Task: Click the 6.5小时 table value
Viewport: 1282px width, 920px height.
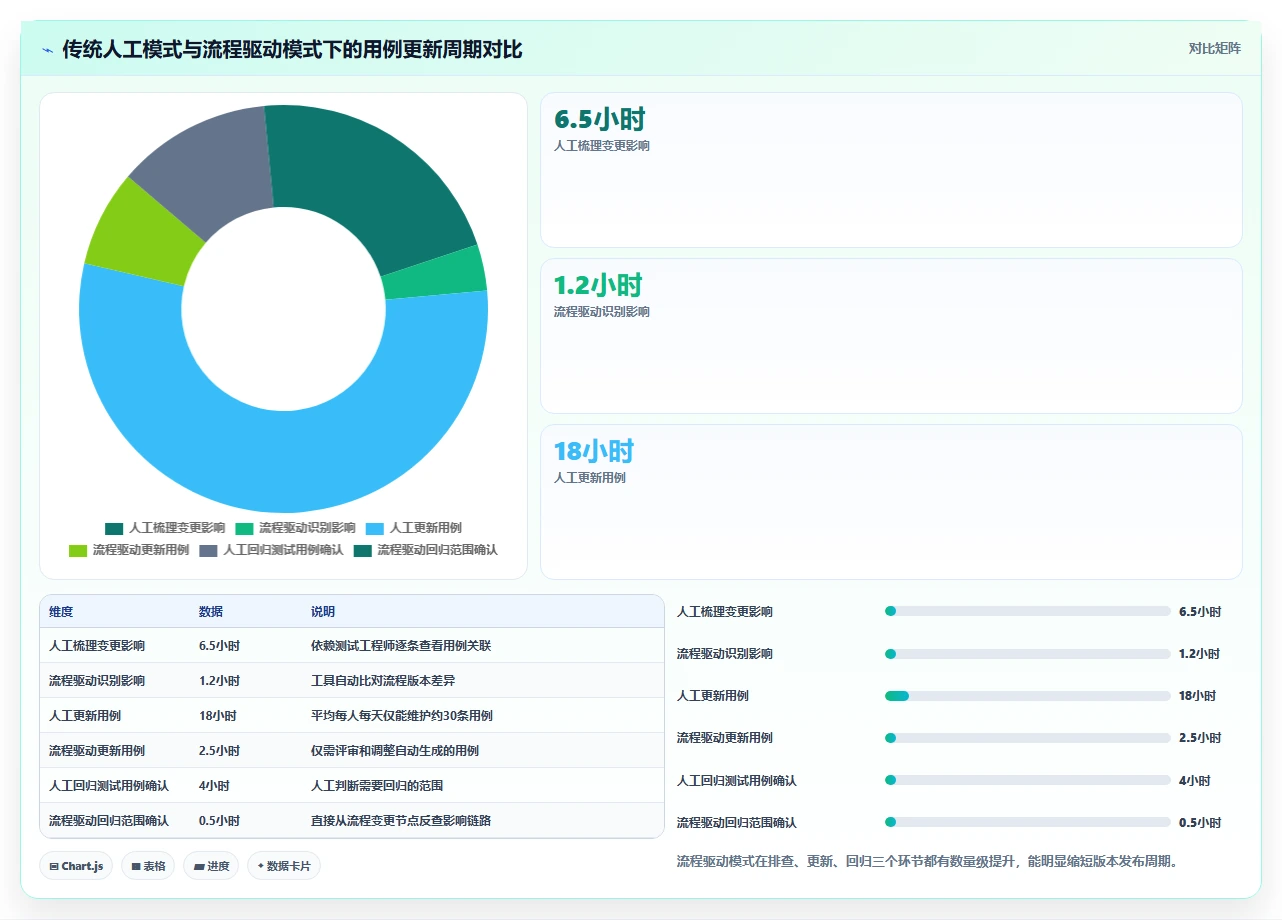Action: pyautogui.click(x=219, y=646)
